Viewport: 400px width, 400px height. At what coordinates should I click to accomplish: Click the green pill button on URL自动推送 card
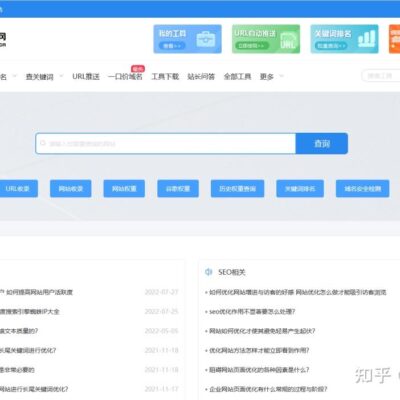[x=252, y=46]
